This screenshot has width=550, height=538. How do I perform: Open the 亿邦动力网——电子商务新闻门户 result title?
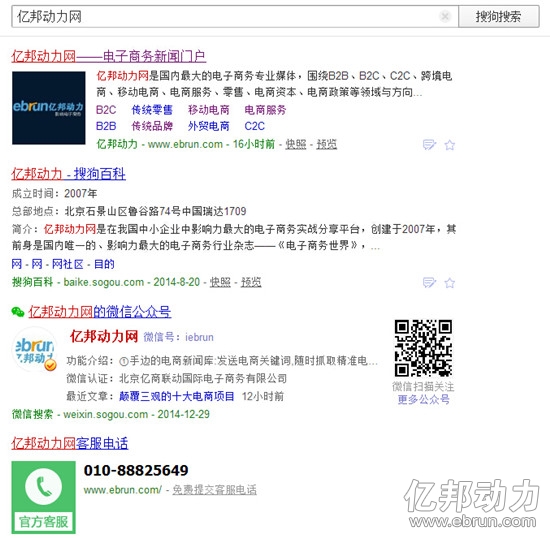tap(109, 56)
